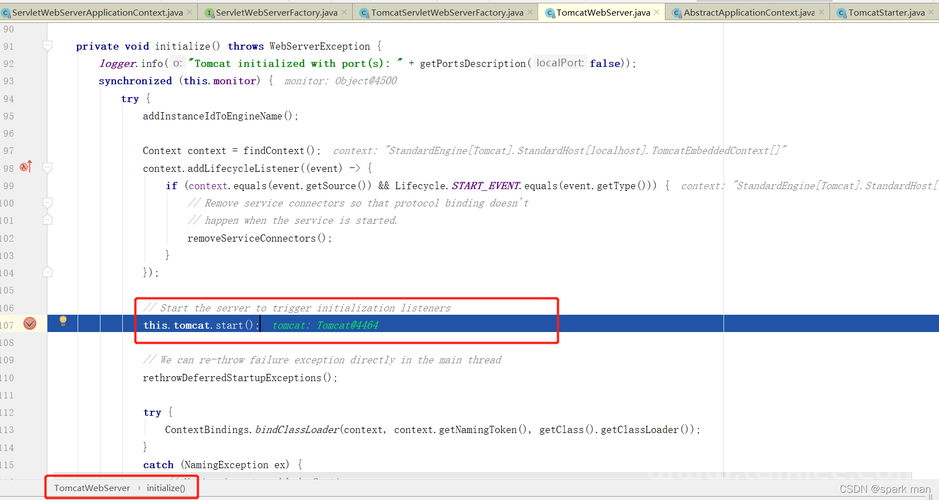Click the ServletWebServerFactory.java interface icon

pos(208,13)
